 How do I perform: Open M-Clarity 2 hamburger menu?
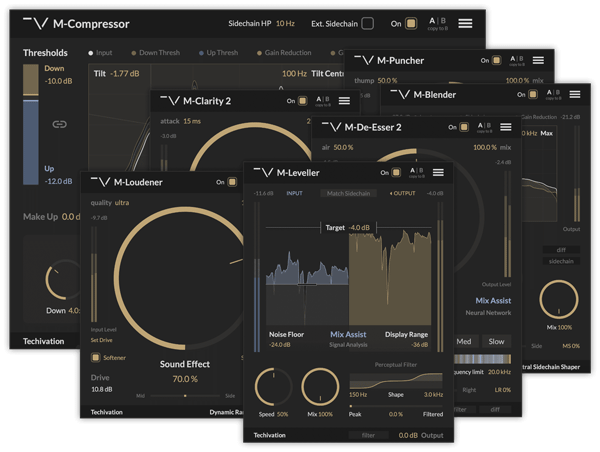344,101
